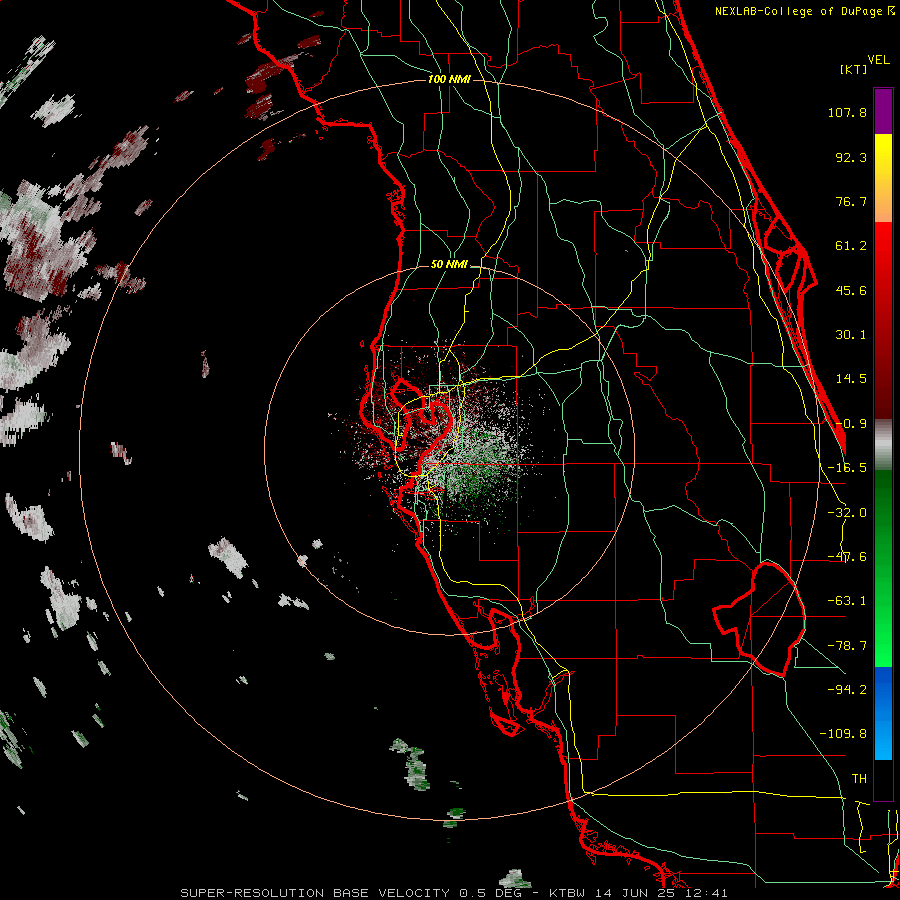Image resolution: width=900 pixels, height=900 pixels.
Task: Click the 12:41 timestamp
Action: tap(704, 893)
